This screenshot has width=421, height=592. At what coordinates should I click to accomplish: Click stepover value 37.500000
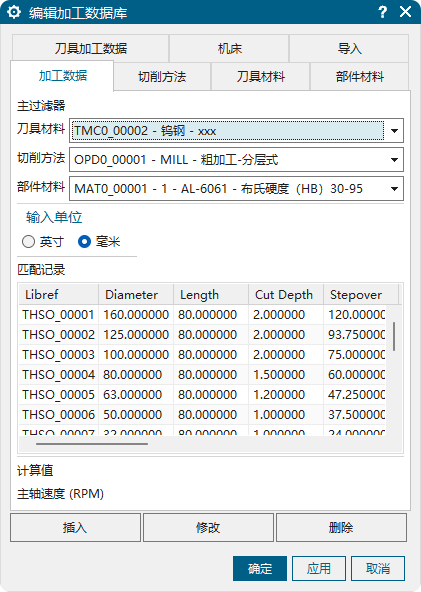357,415
